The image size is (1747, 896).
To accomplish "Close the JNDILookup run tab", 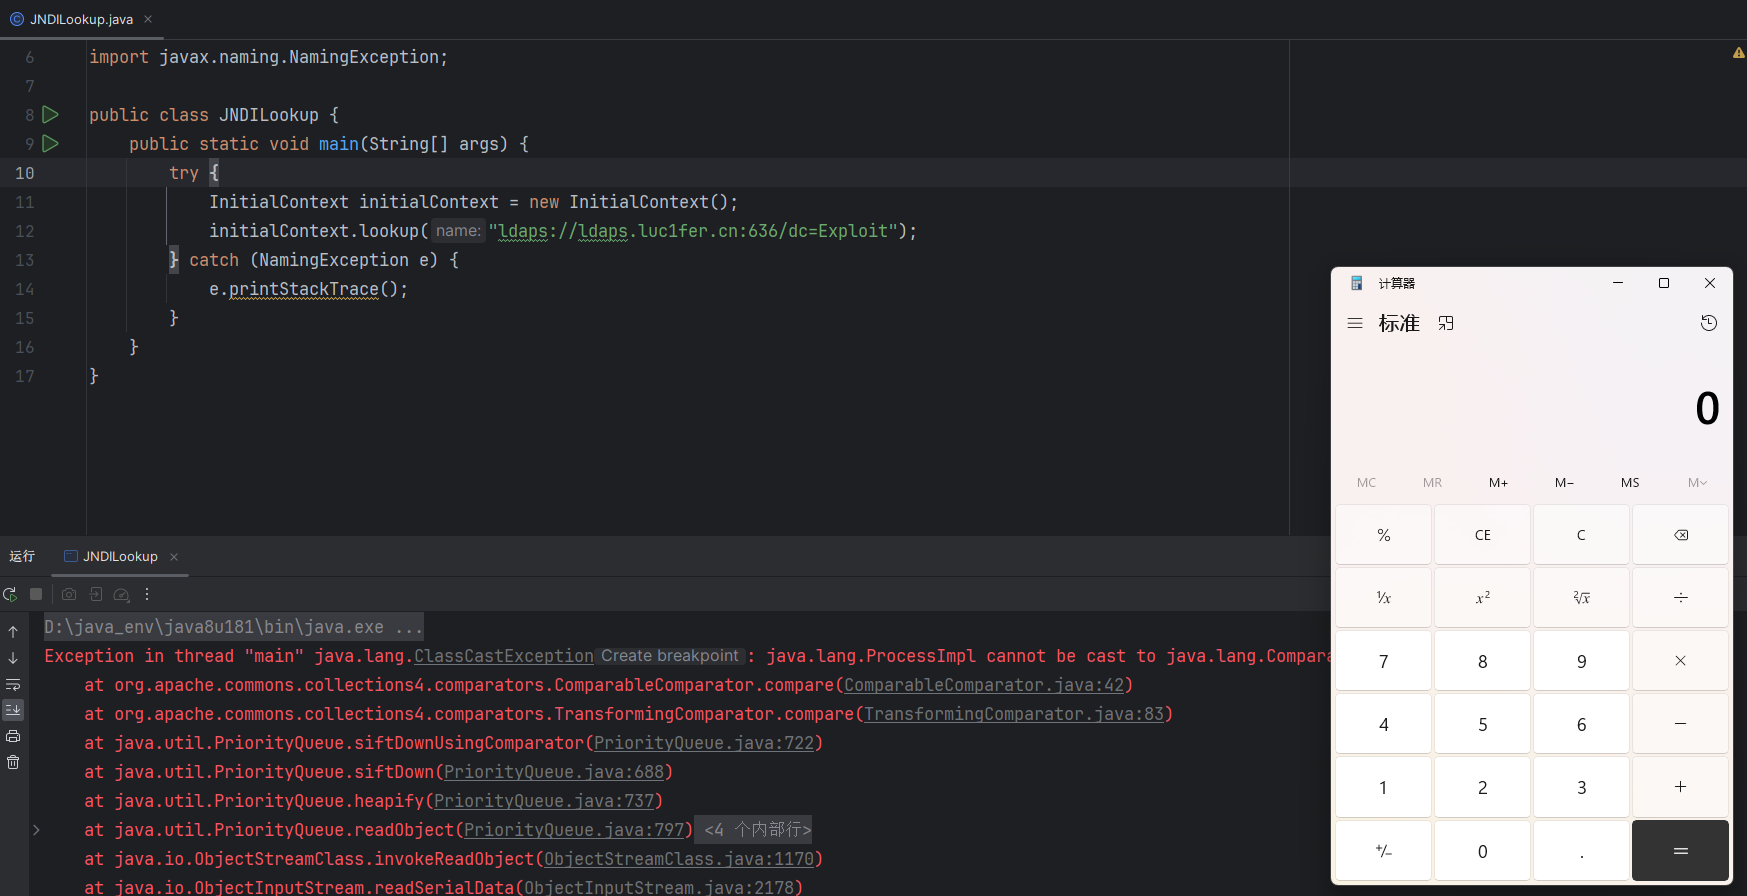I will tap(174, 557).
